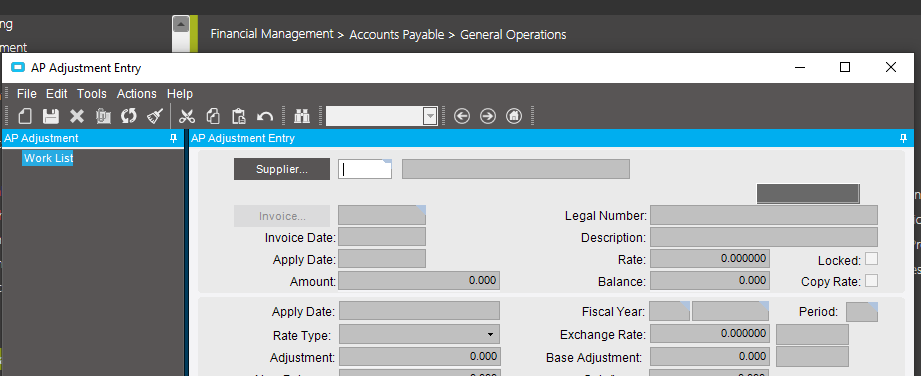The image size is (921, 376).
Task: Click the Invoice number field
Action: [382, 215]
